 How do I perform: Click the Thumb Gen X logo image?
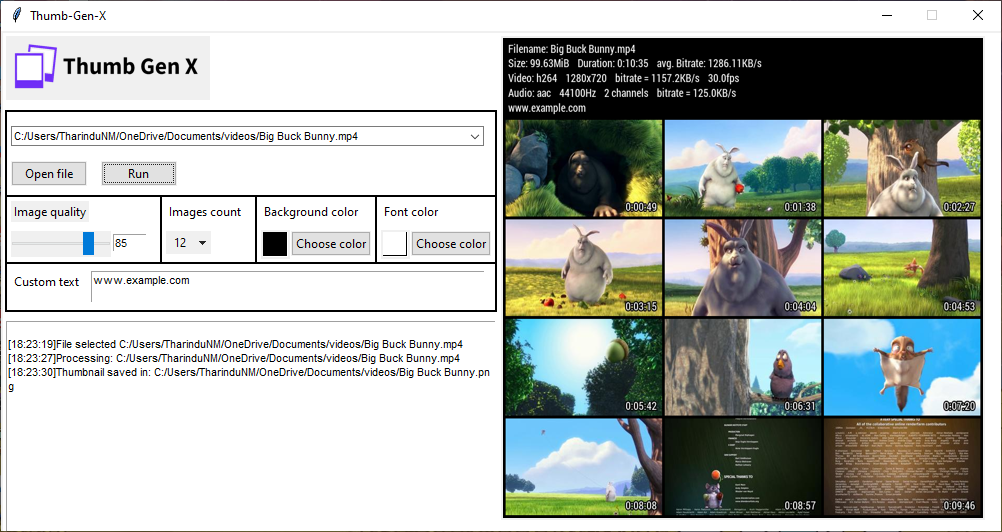pyautogui.click(x=108, y=68)
